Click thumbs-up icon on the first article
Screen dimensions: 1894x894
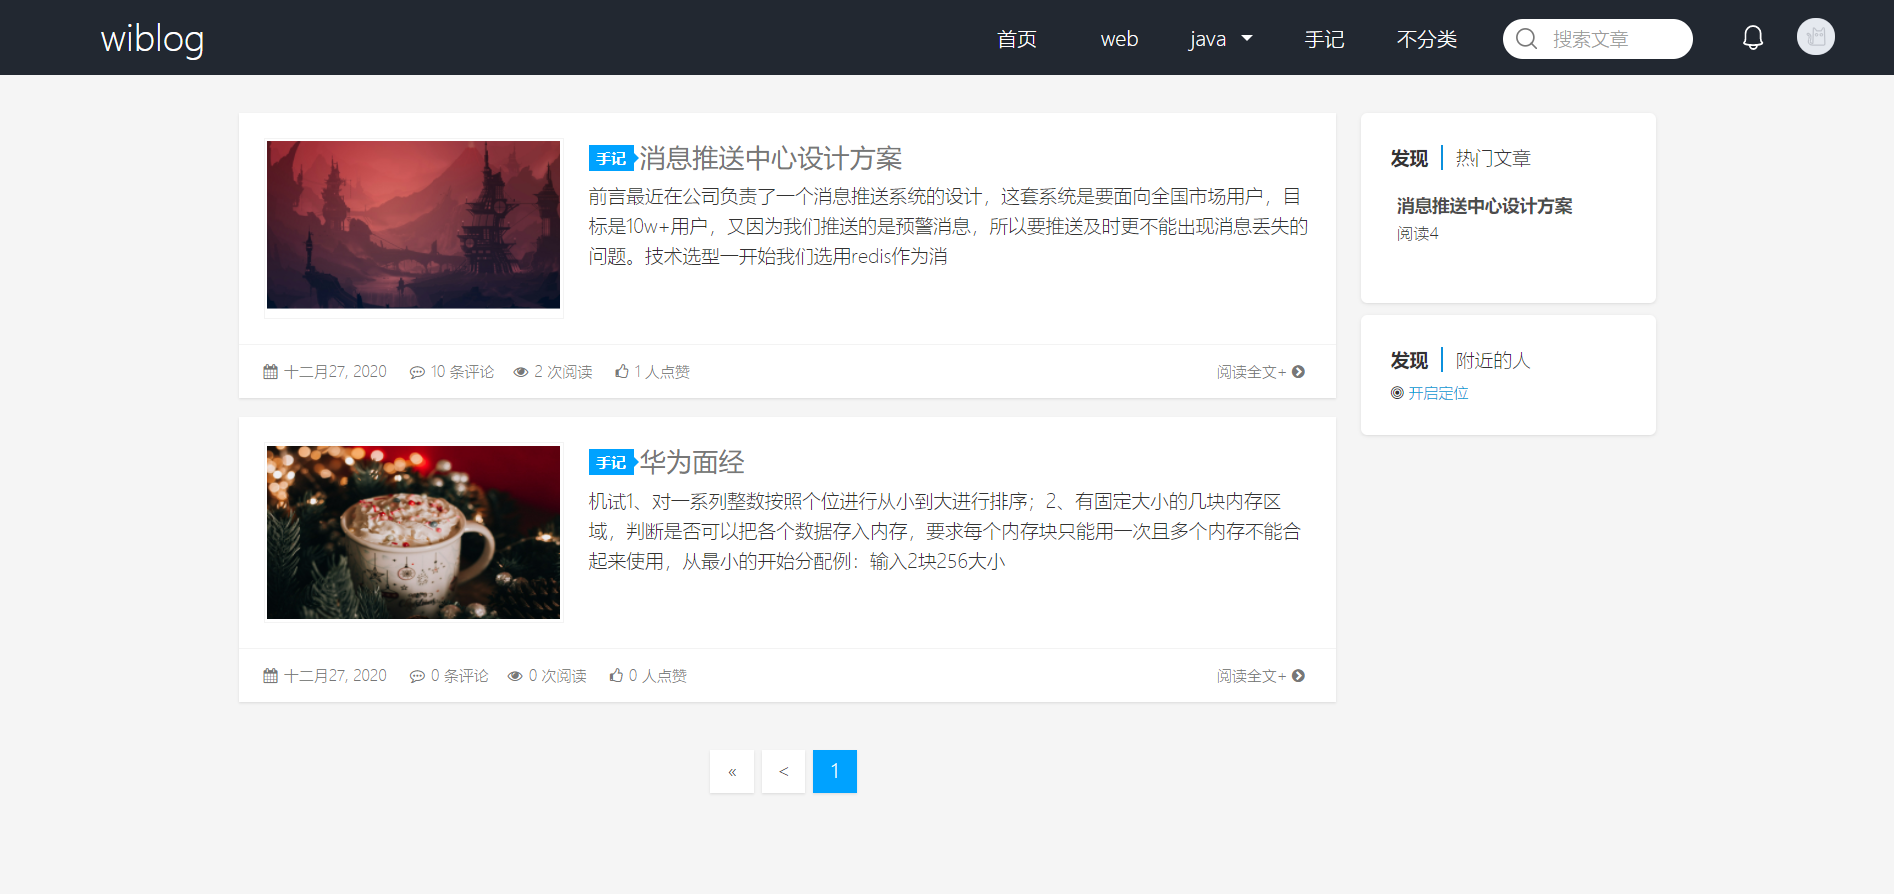[622, 372]
